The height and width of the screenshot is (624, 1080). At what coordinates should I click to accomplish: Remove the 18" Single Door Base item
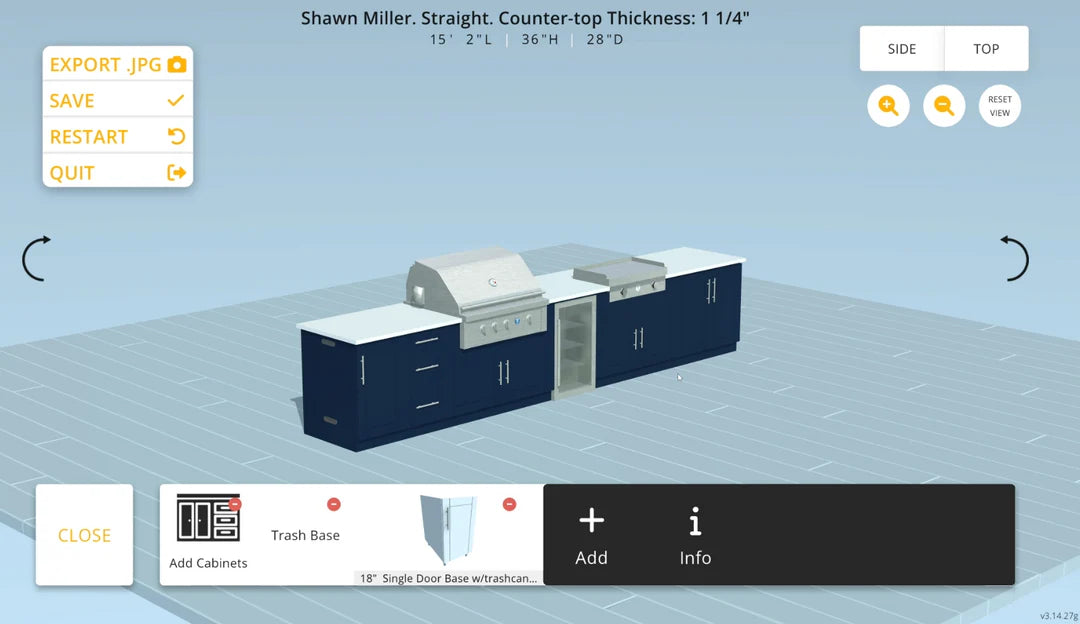[509, 504]
